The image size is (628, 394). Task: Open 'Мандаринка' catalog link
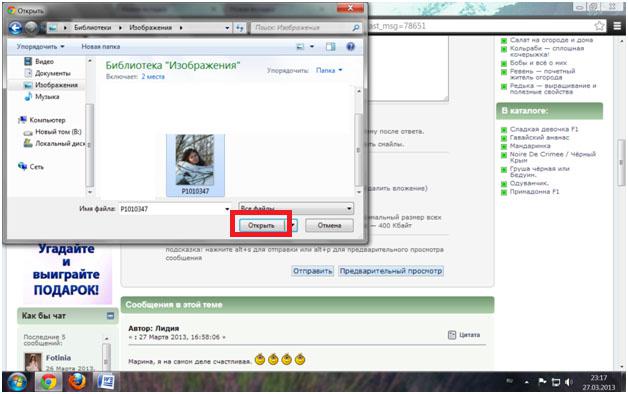pos(530,146)
